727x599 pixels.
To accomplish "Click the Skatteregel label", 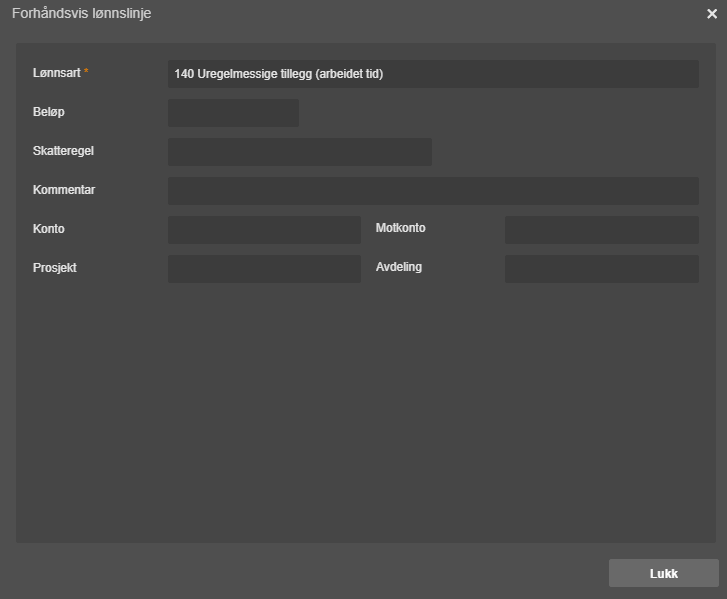I will coord(63,151).
